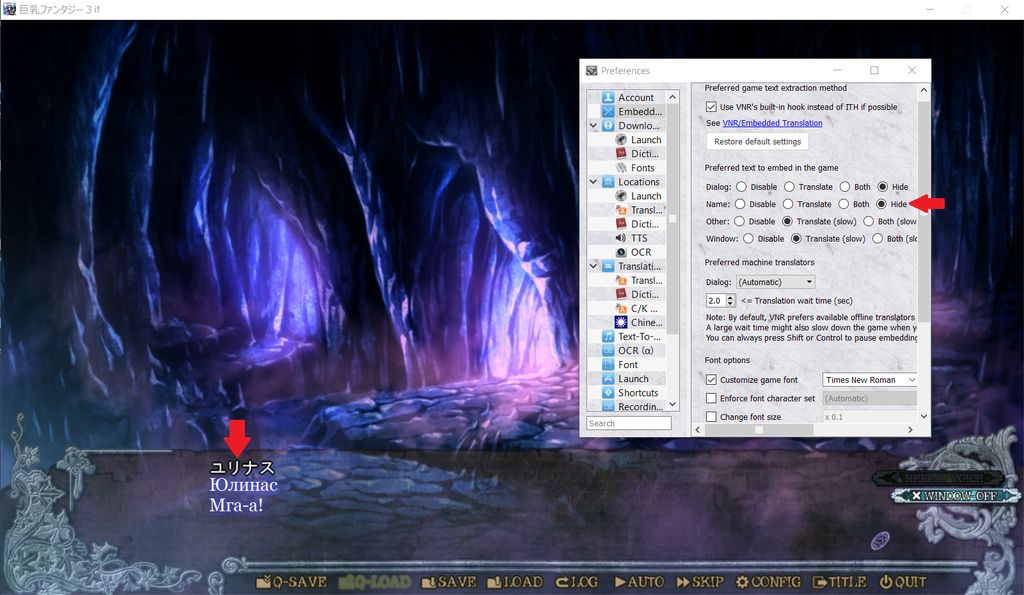Select Disable for Name embed text
Image resolution: width=1024 pixels, height=595 pixels.
pos(740,204)
